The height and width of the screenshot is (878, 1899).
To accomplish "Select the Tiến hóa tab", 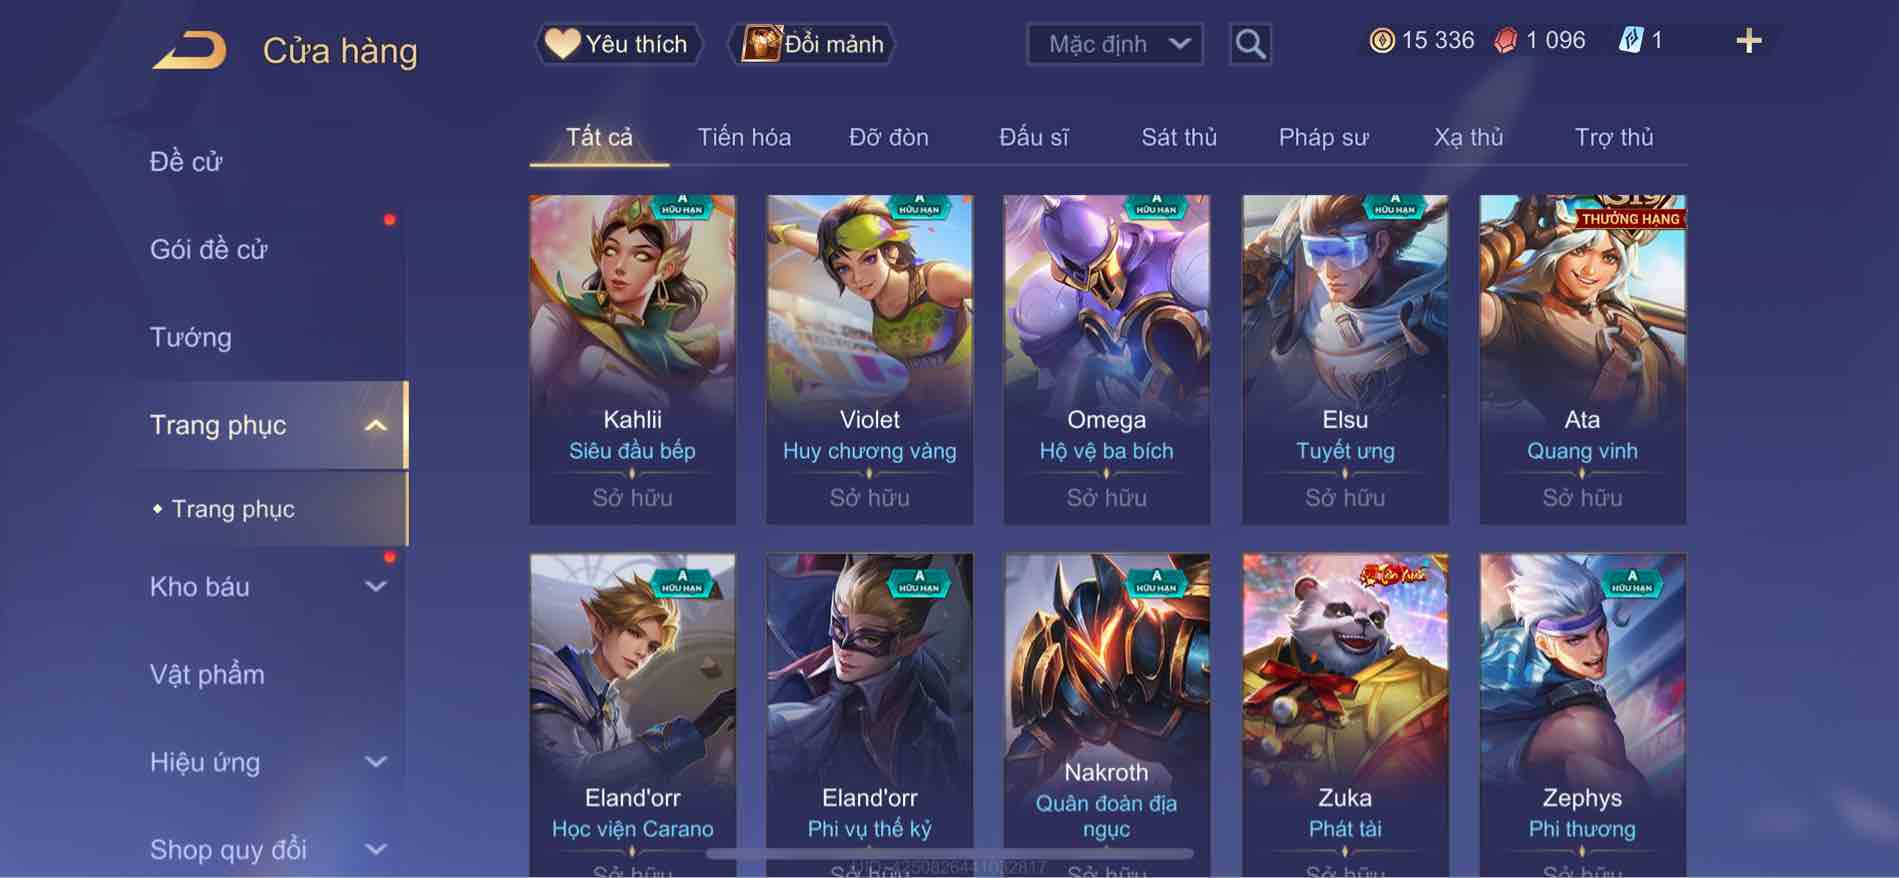I will [x=744, y=137].
